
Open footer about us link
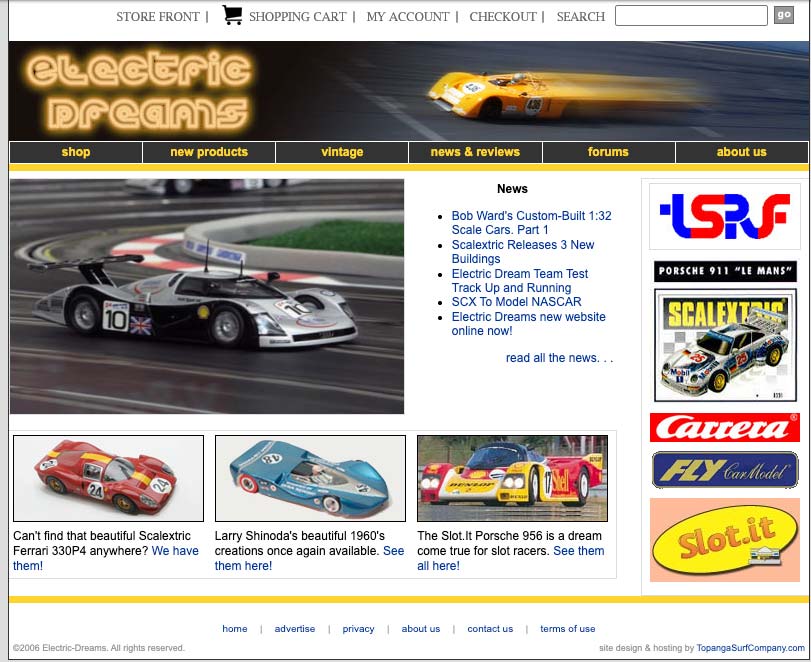coord(421,629)
